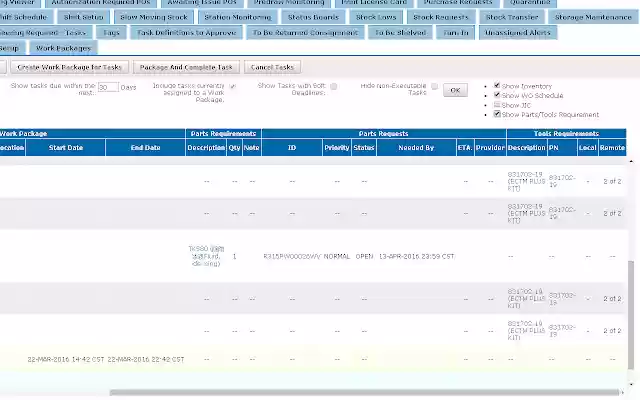Open the Storage Maintenance tab
Screen dimensions: 640x400
pos(593,17)
